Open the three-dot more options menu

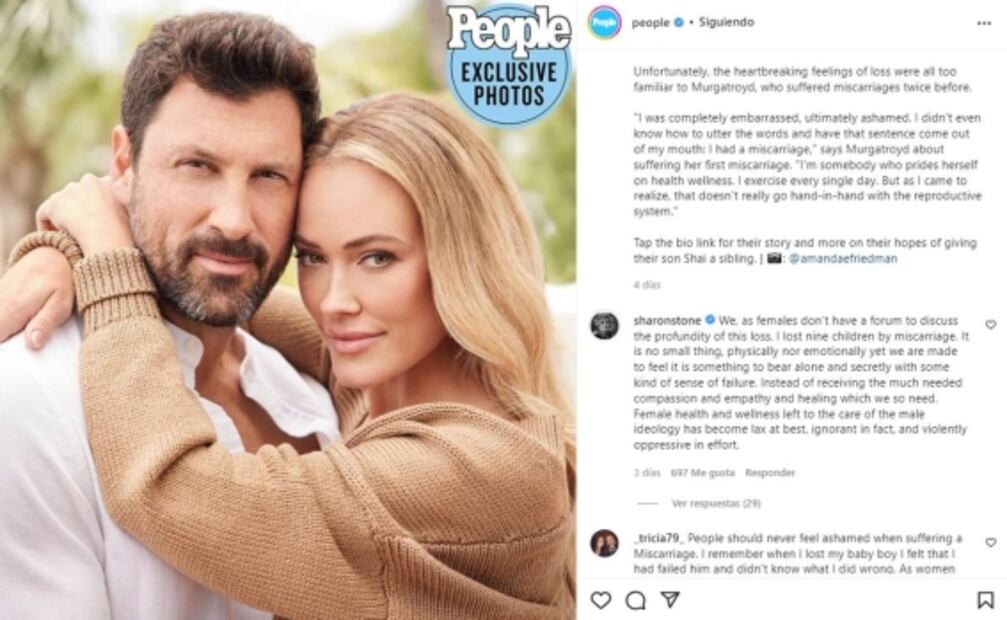point(984,23)
